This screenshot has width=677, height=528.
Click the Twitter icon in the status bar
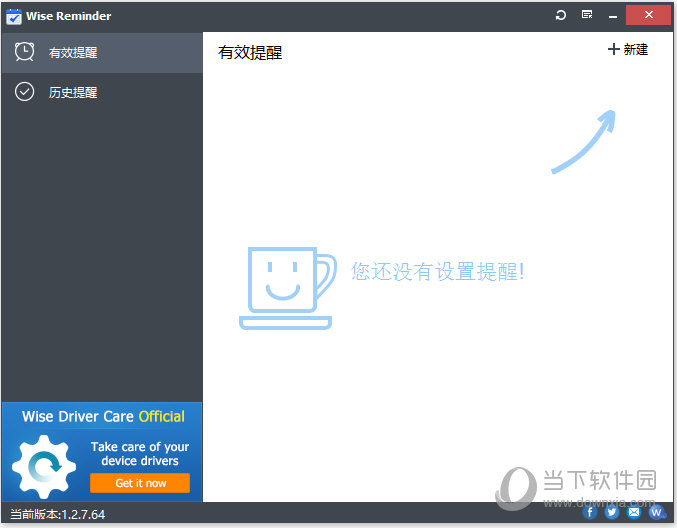(611, 512)
